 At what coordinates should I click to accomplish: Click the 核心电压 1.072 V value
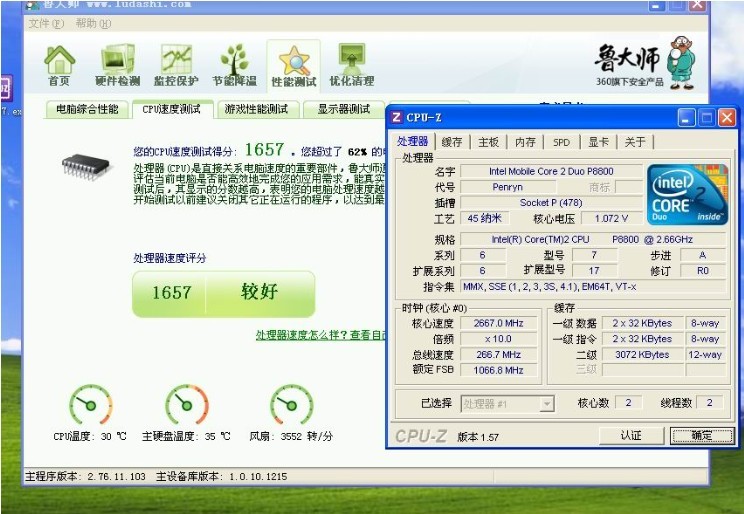pyautogui.click(x=611, y=218)
